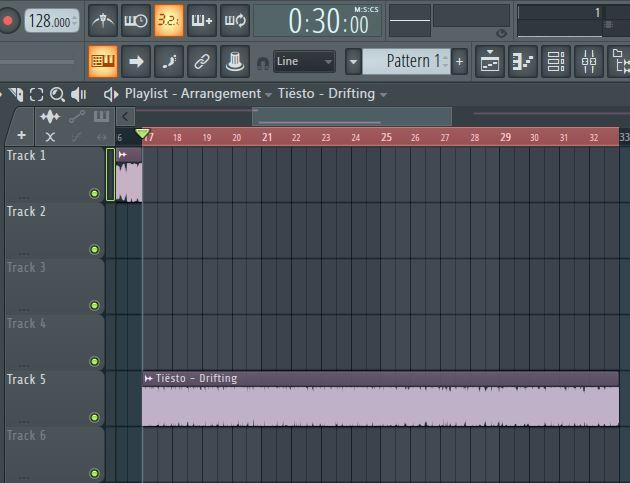
Task: Add a new pattern with plus button
Action: pyautogui.click(x=459, y=61)
